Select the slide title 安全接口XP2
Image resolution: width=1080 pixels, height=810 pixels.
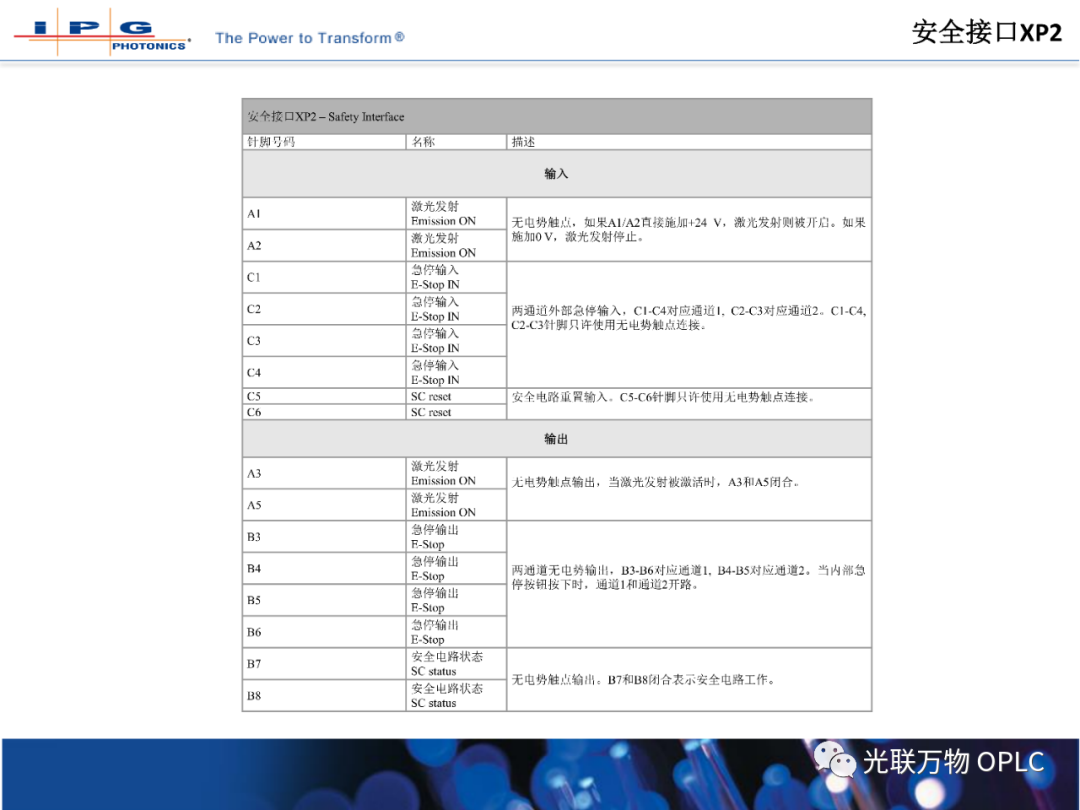[986, 32]
